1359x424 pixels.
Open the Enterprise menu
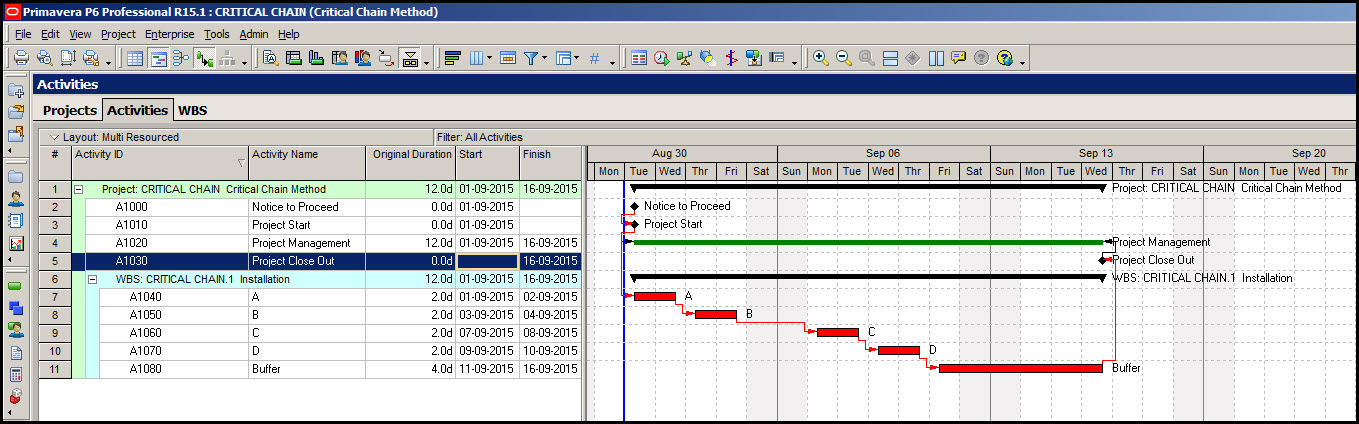pyautogui.click(x=170, y=34)
